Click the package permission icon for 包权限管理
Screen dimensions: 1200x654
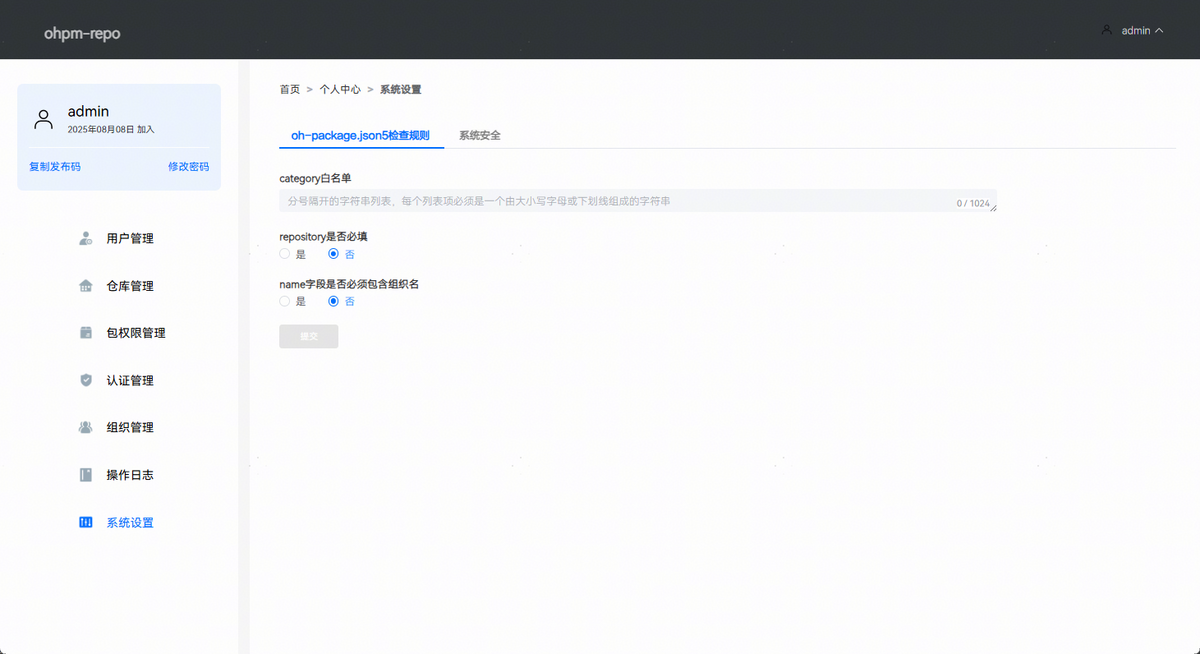[x=86, y=333]
